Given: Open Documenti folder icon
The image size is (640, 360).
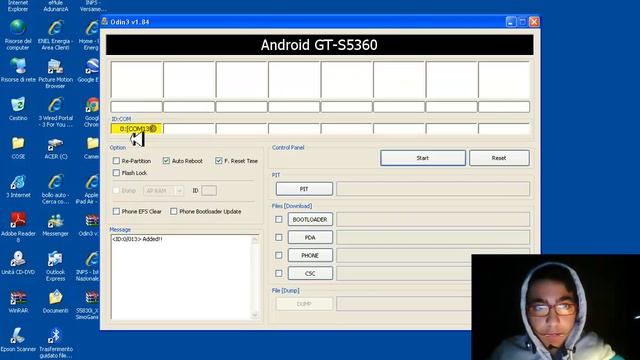Looking at the screenshot, I should 56,301.
